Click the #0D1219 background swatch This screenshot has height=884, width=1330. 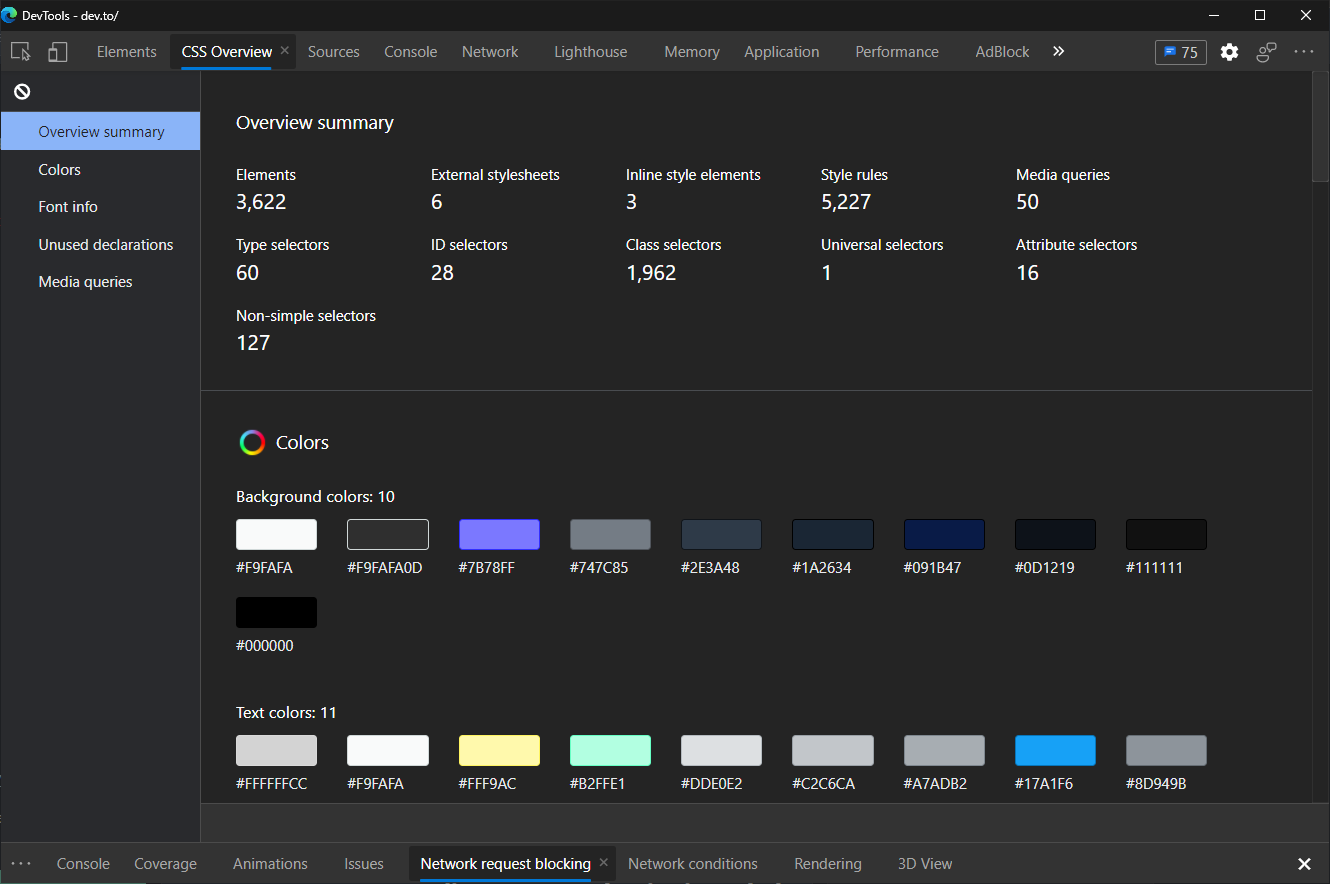point(1055,534)
